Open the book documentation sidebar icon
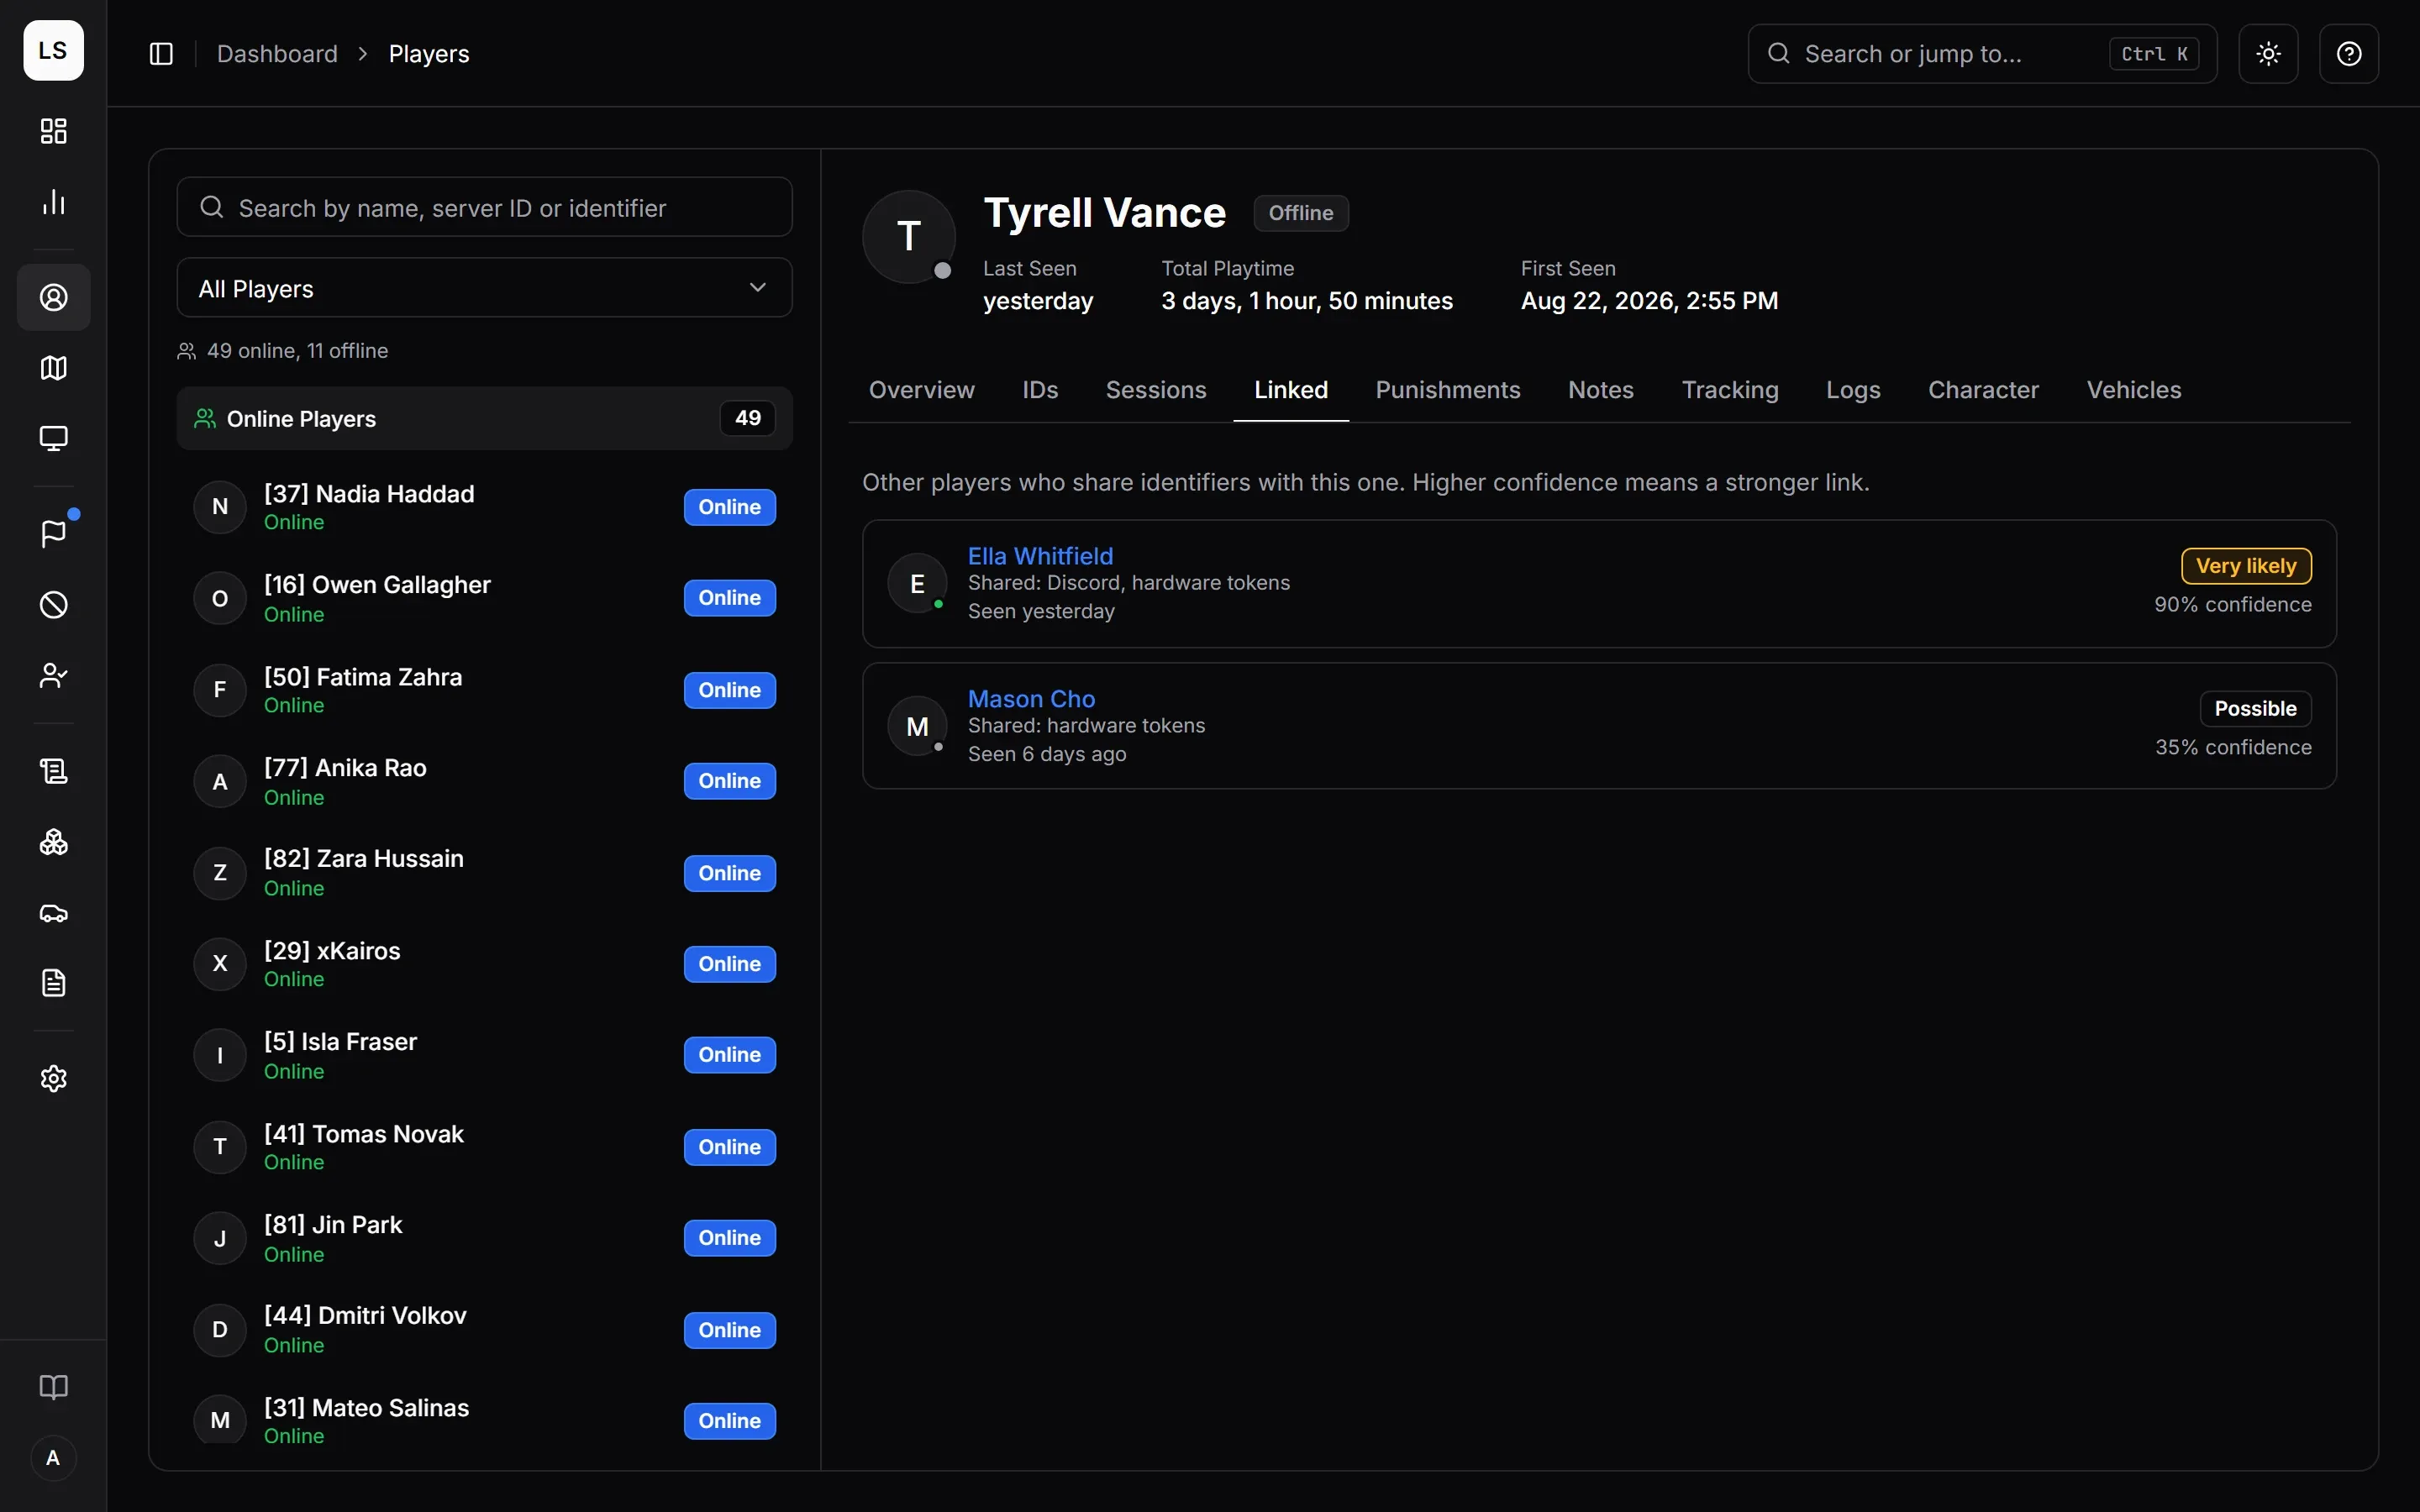2420x1512 pixels. click(x=53, y=1387)
